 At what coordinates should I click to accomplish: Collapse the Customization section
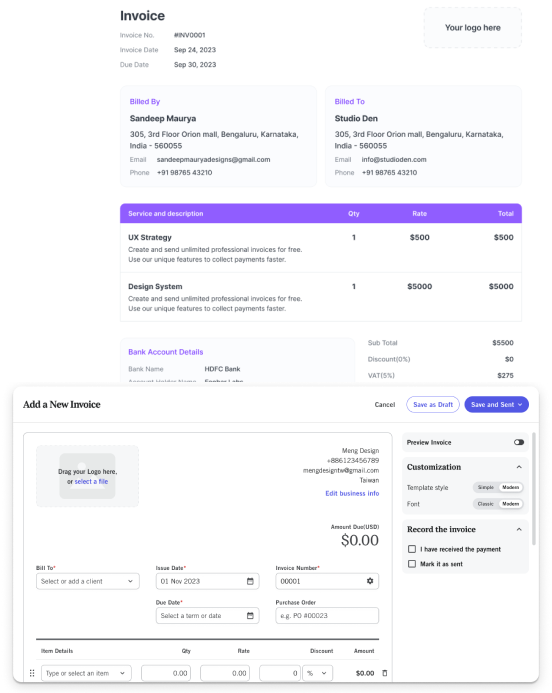(519, 467)
